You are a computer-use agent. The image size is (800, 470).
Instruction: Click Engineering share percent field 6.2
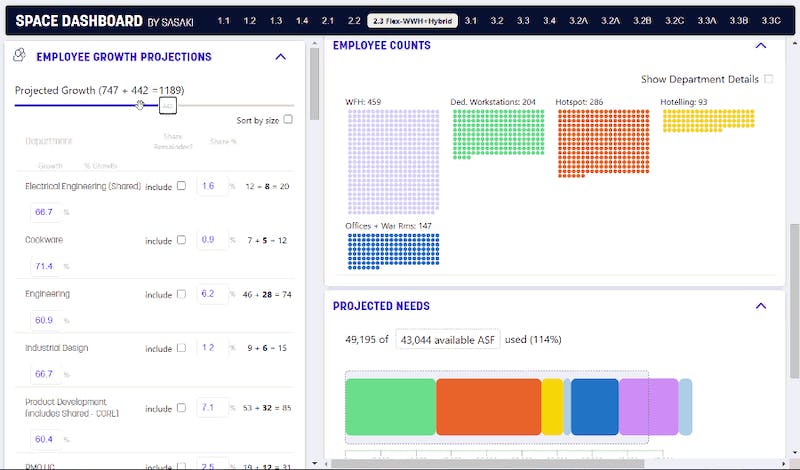tap(209, 294)
